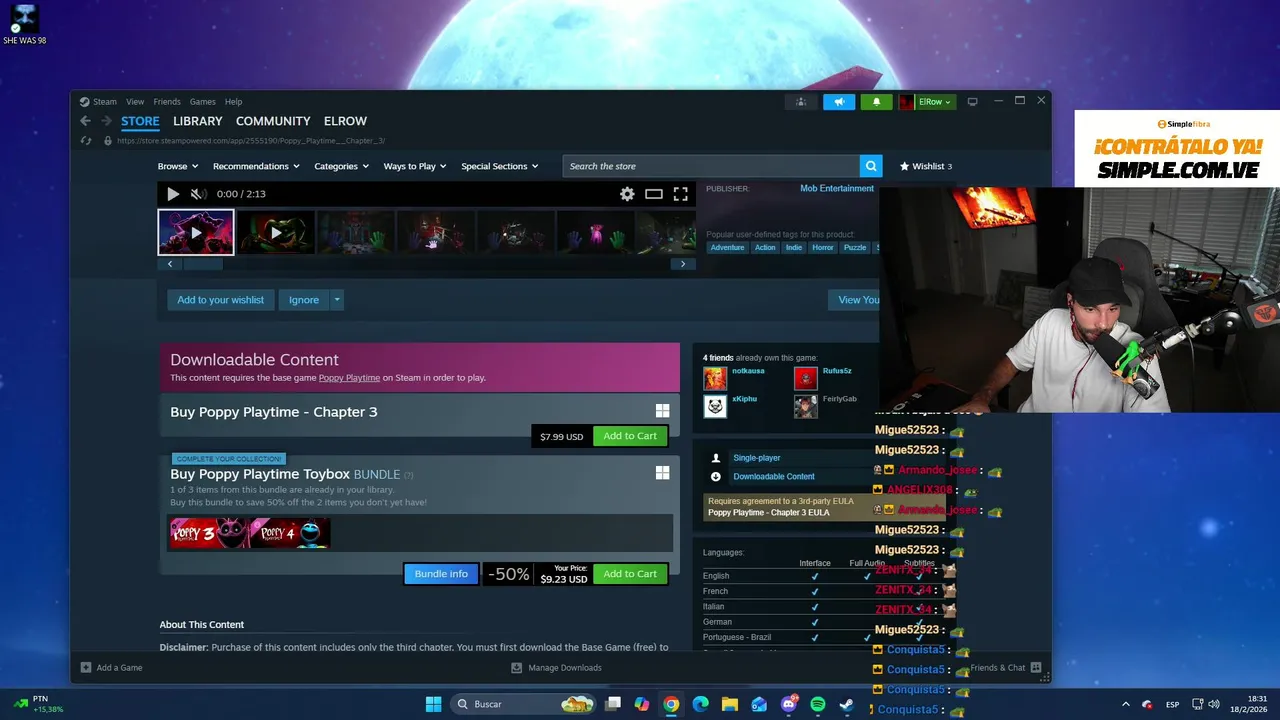Open the Help menu
This screenshot has height=720, width=1280.
(233, 102)
